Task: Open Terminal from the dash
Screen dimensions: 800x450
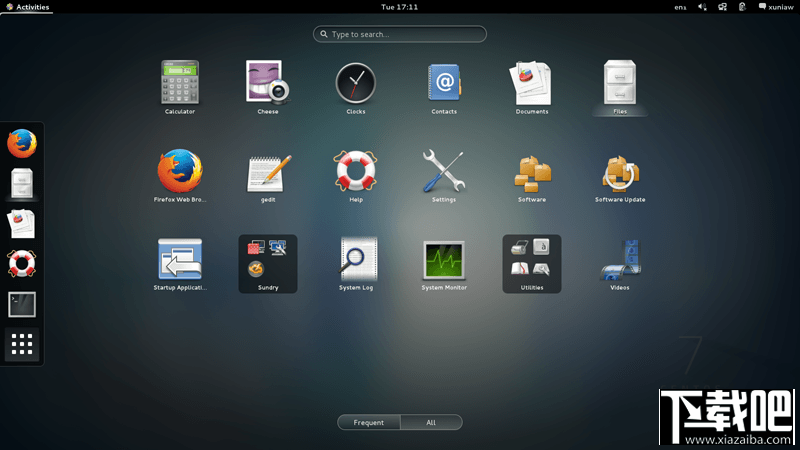Action: pyautogui.click(x=22, y=304)
